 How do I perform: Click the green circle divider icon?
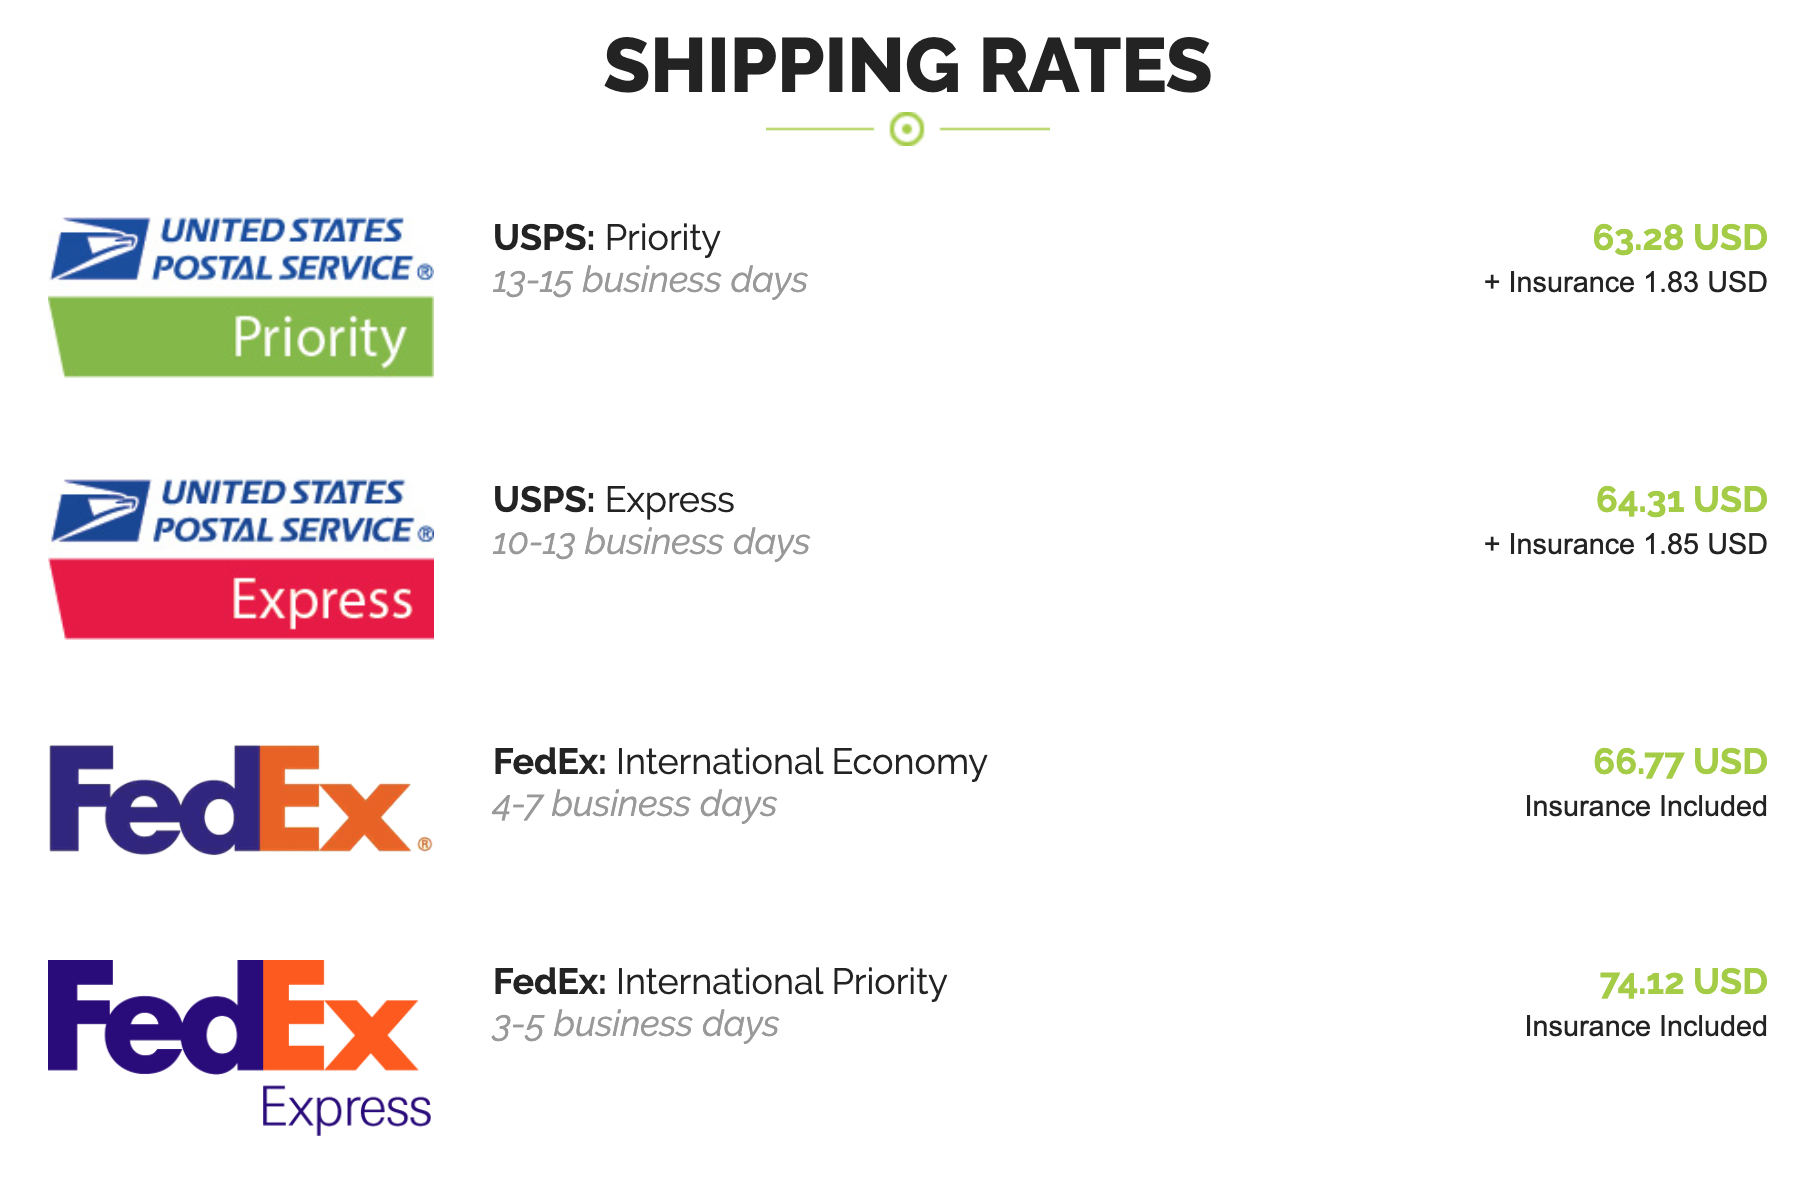coord(907,129)
